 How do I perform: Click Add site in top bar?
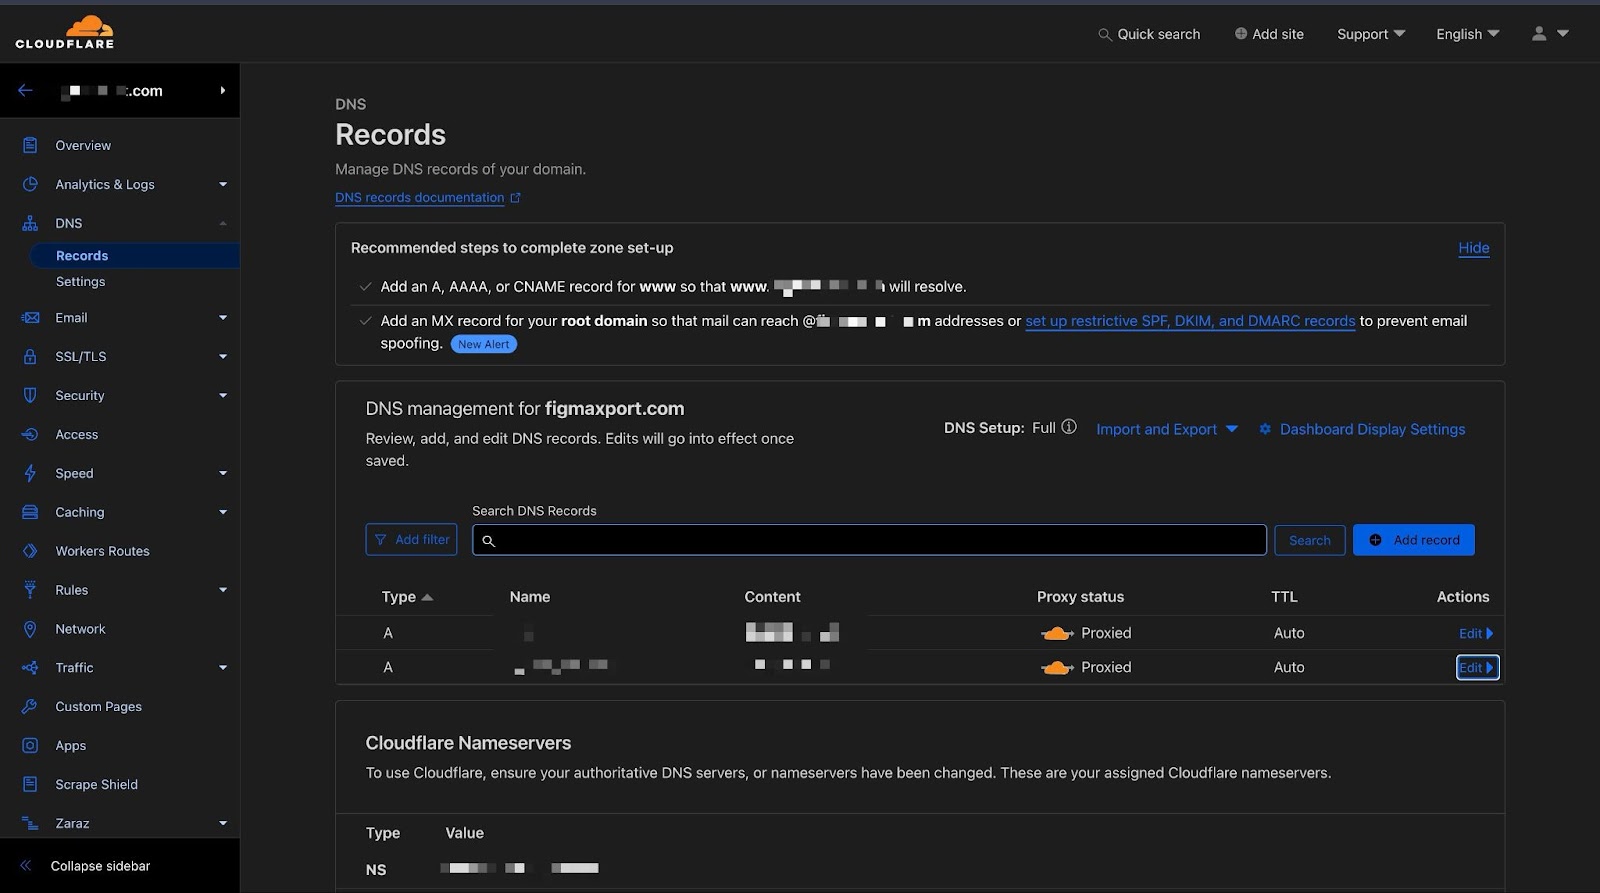1269,34
